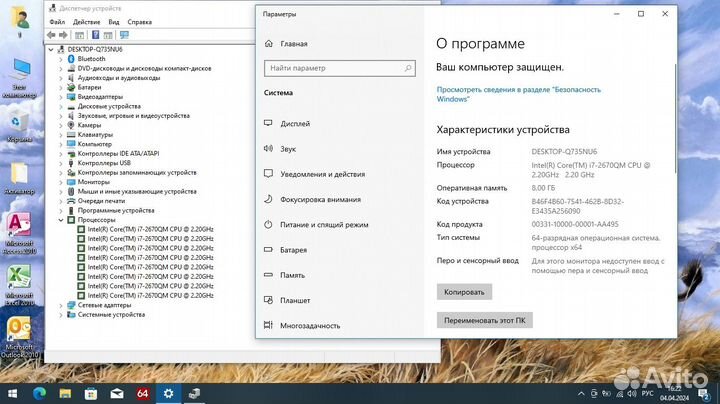Click the product code 00331-10000-00001-AA495

point(575,224)
